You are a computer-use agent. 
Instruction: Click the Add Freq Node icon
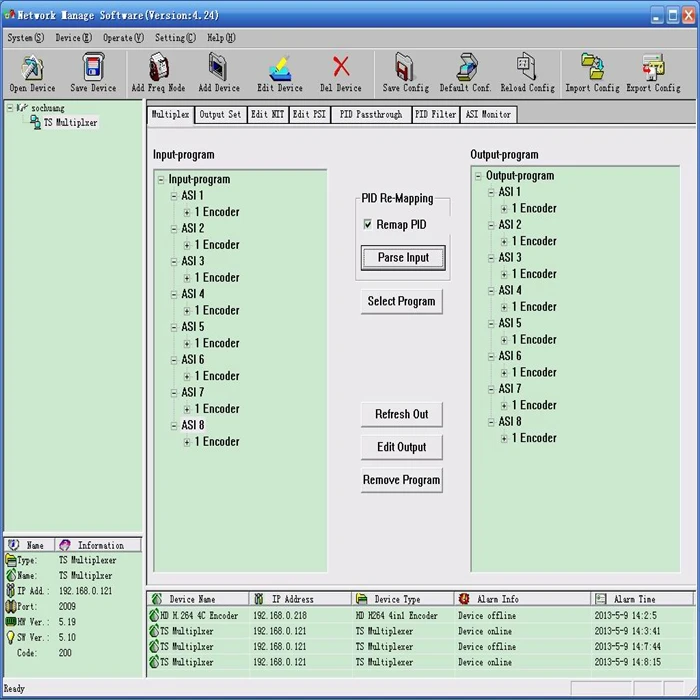tap(158, 67)
